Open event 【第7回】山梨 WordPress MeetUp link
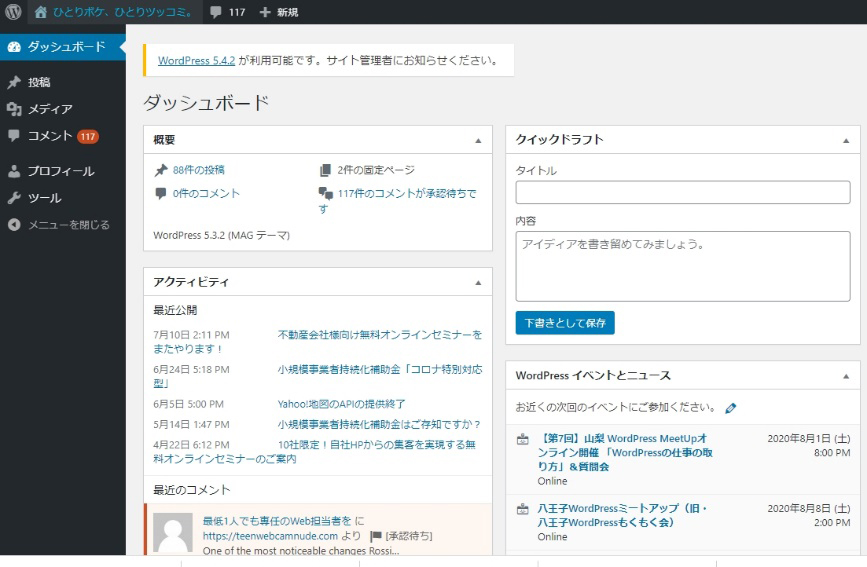 coord(625,452)
